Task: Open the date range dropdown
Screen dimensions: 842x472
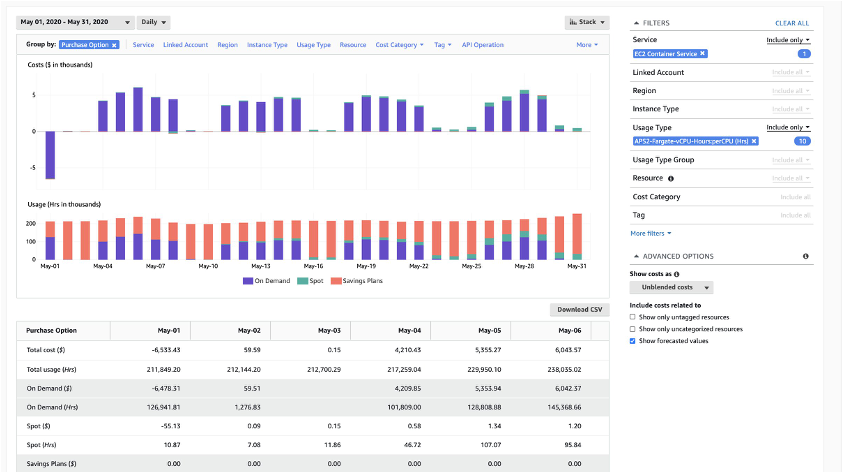Action: 76,22
